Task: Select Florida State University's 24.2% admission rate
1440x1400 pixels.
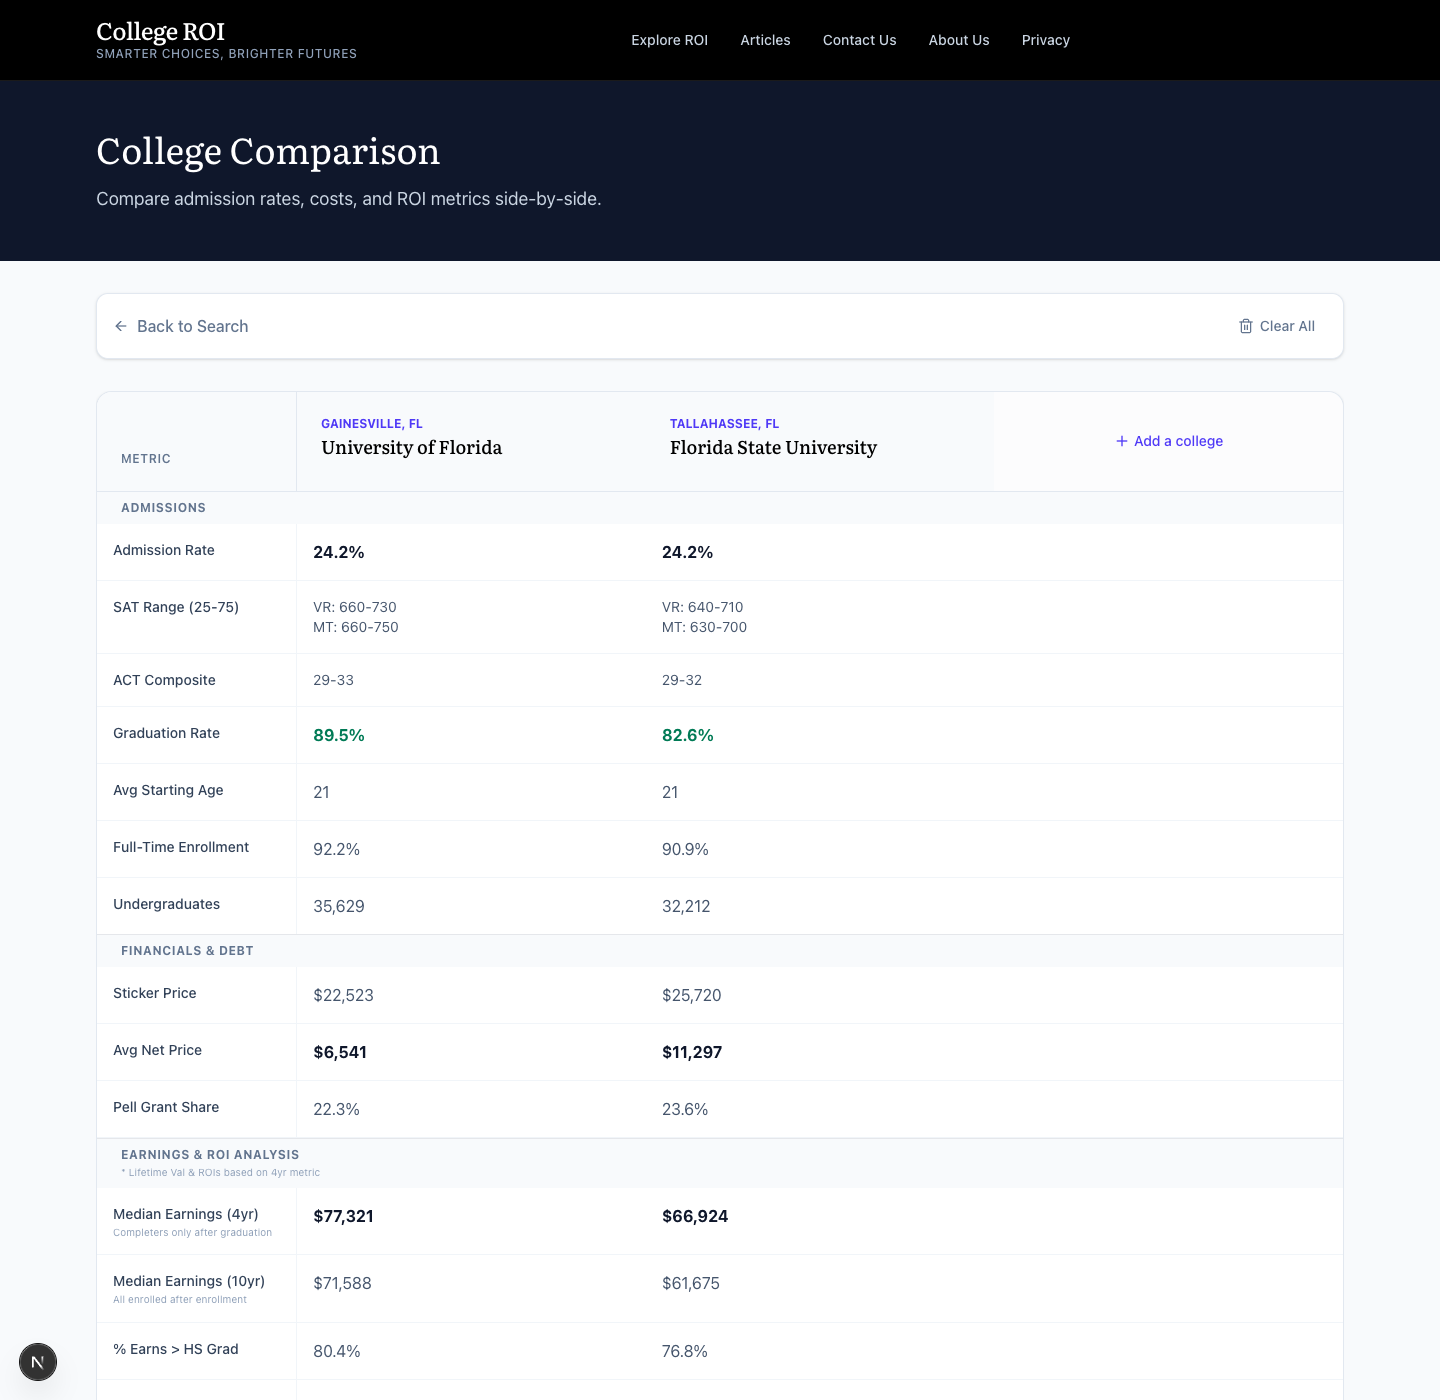Action: (x=688, y=552)
